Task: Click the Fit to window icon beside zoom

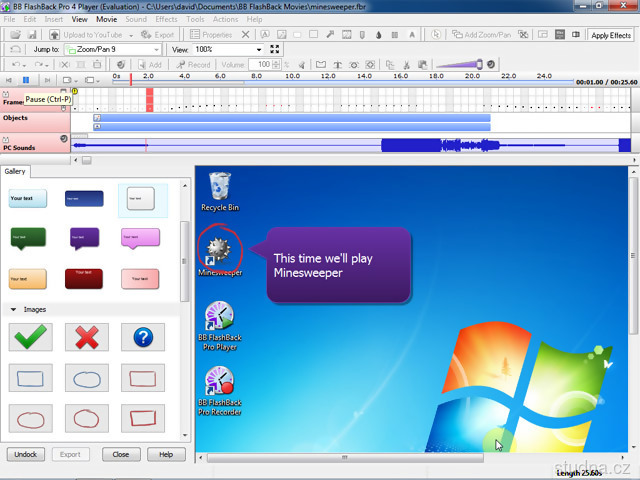Action: (276, 49)
